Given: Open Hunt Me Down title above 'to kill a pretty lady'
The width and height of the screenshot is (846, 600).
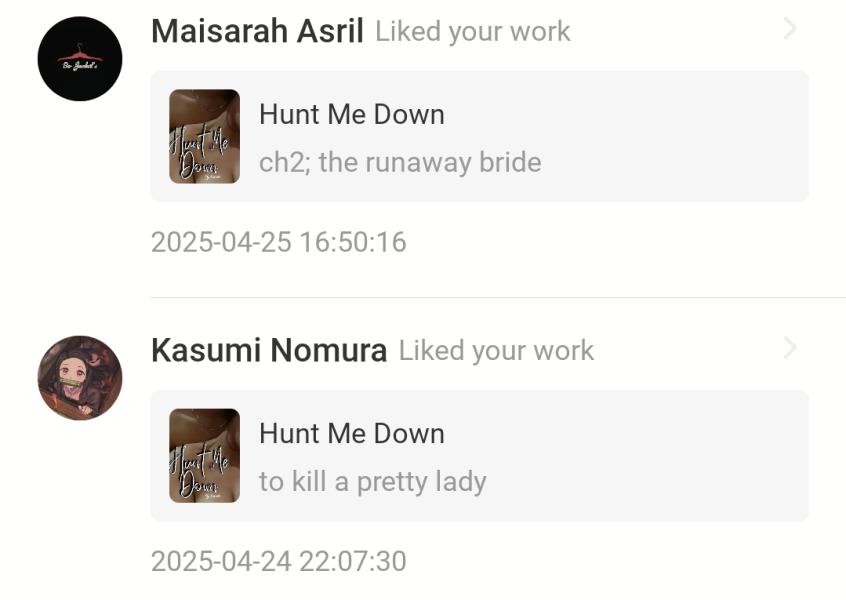Looking at the screenshot, I should coord(351,433).
